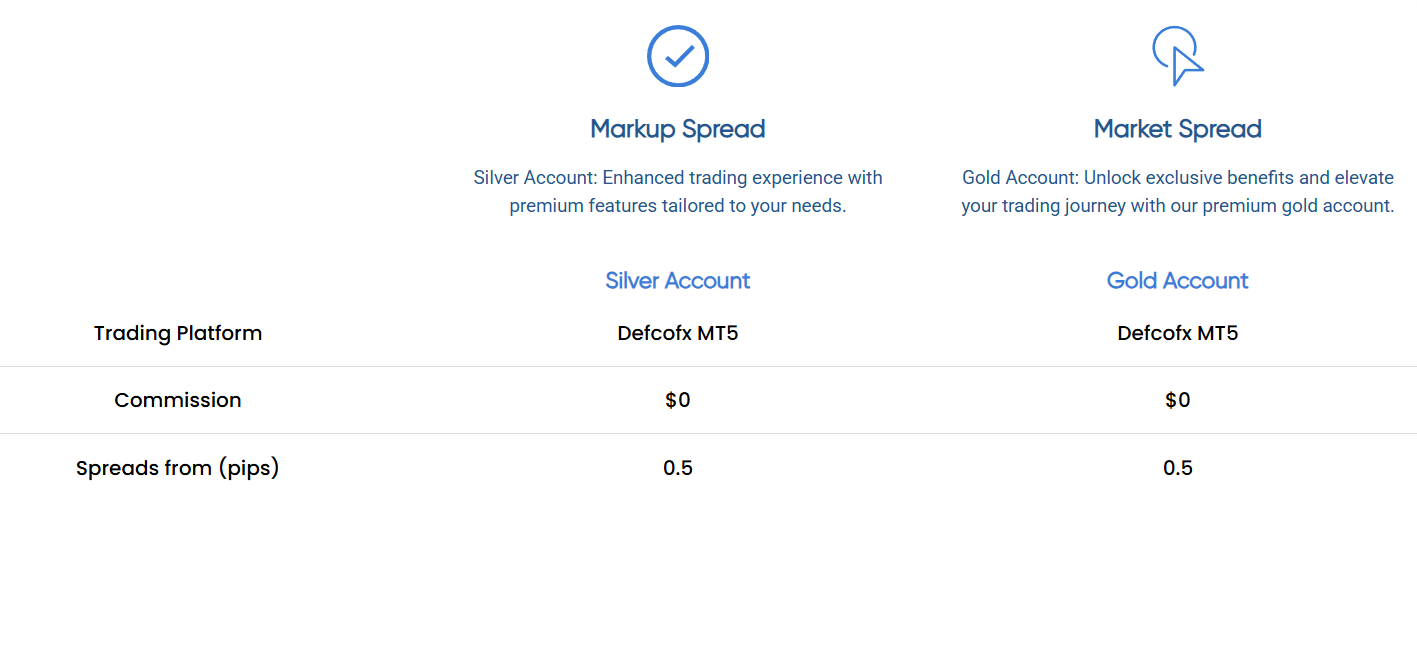Select the Market Spread heading
Screen dimensions: 1417x648
point(1178,129)
